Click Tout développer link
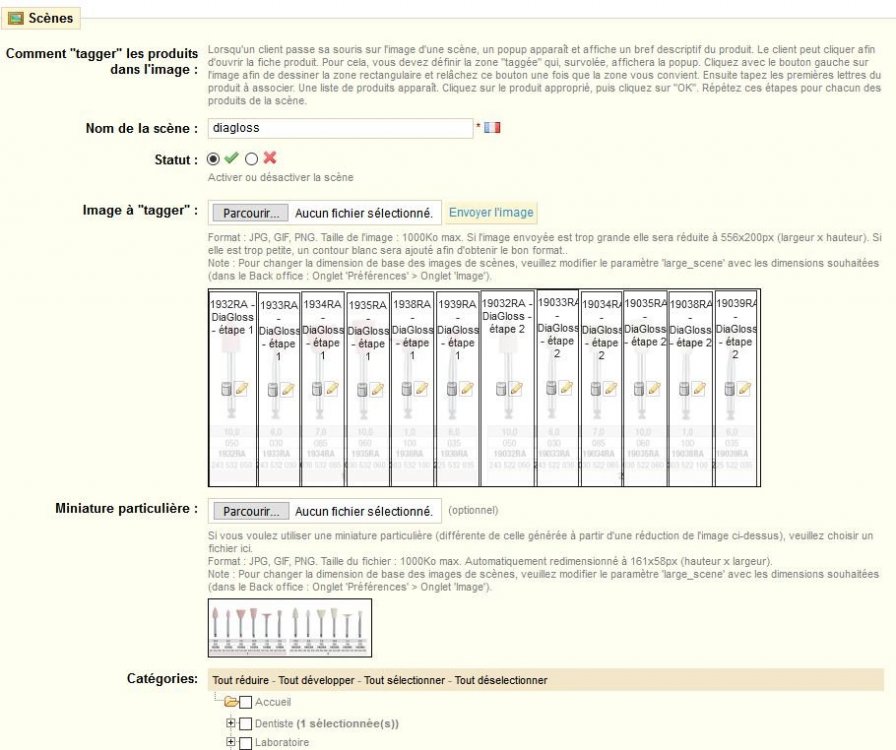896x750 pixels. click(x=317, y=680)
